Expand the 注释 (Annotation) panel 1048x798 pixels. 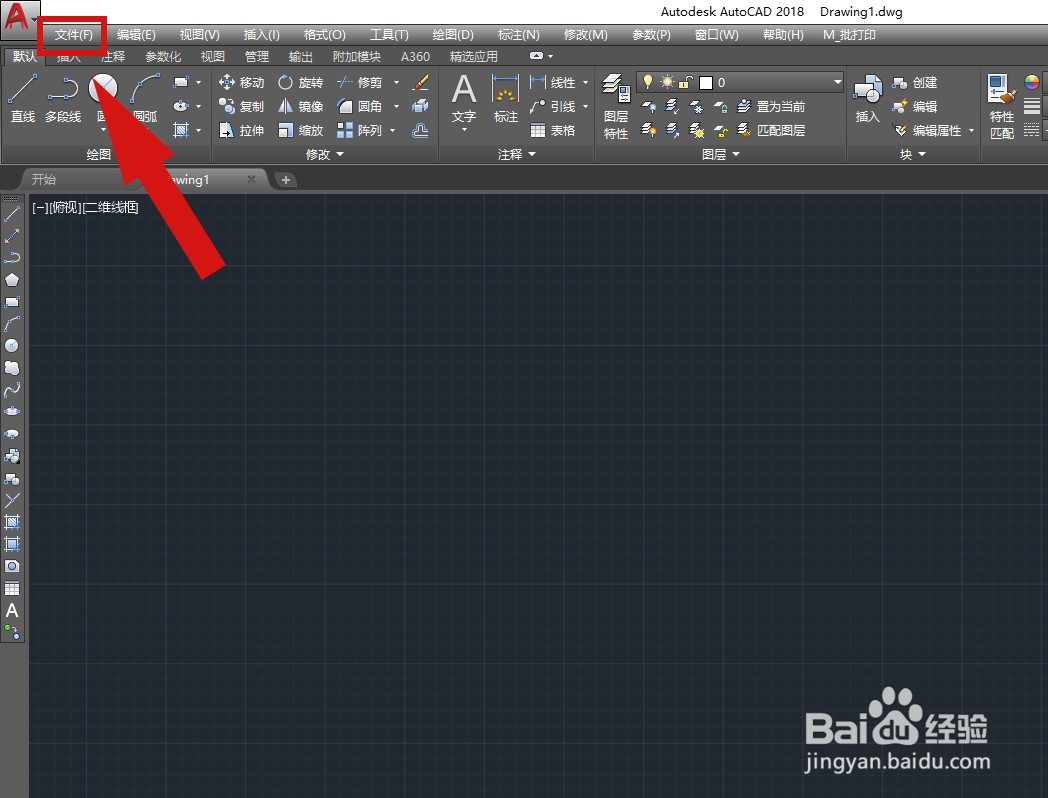[x=517, y=154]
